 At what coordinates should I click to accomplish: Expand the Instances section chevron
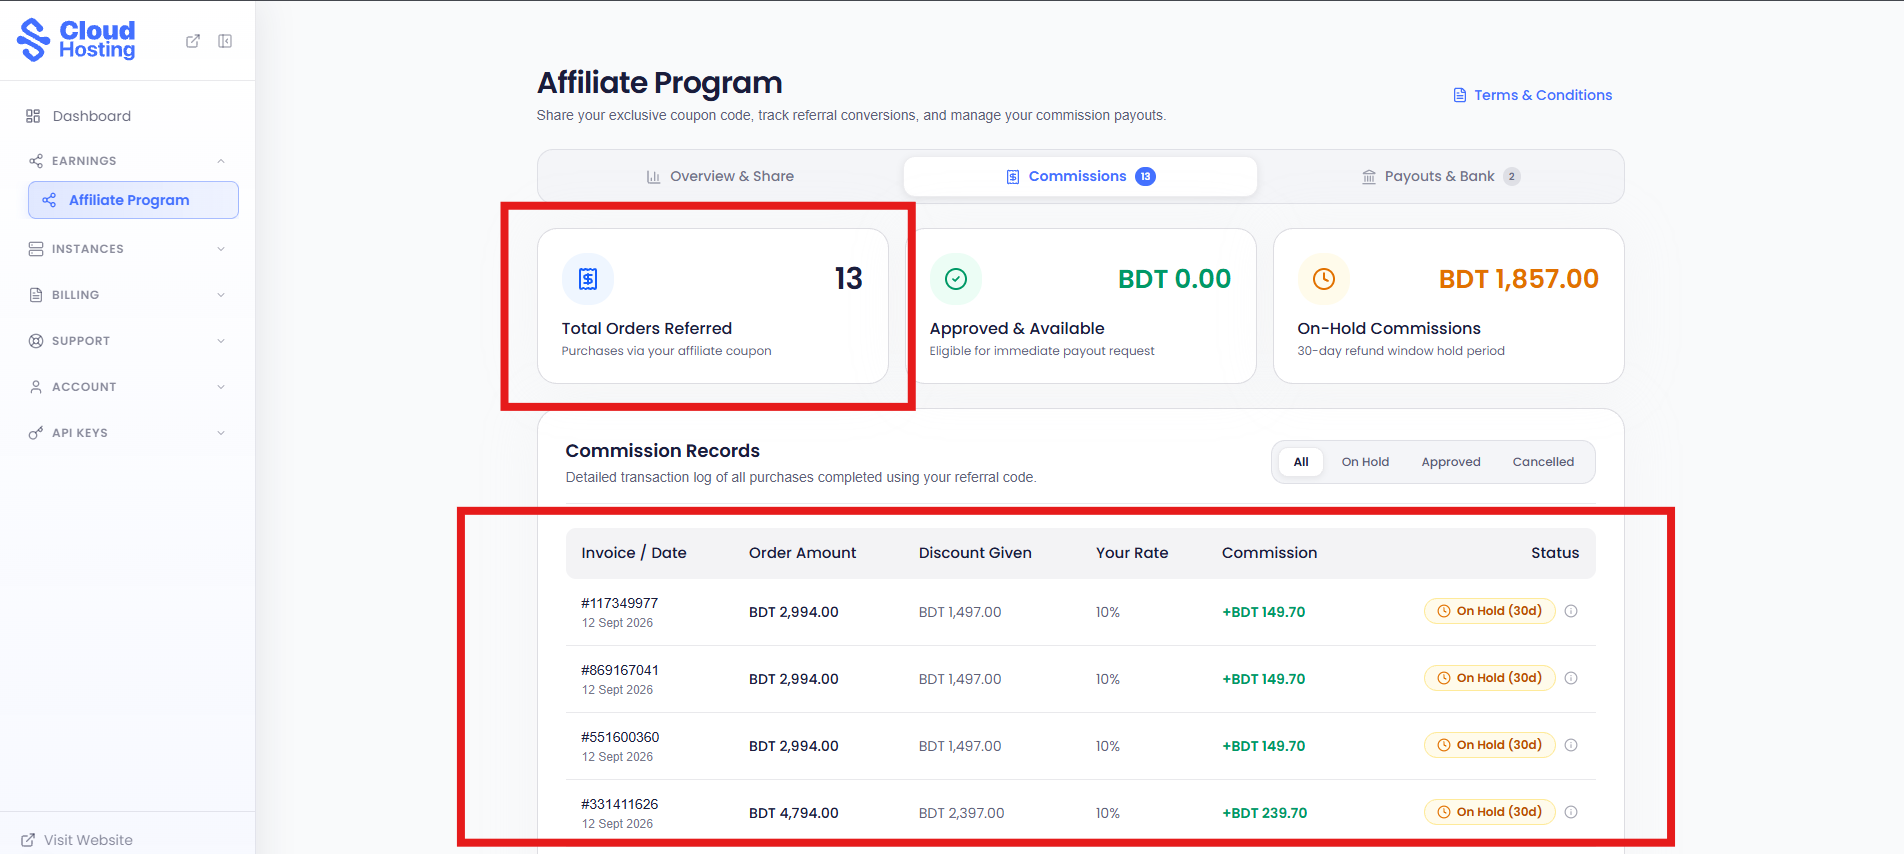pos(221,249)
